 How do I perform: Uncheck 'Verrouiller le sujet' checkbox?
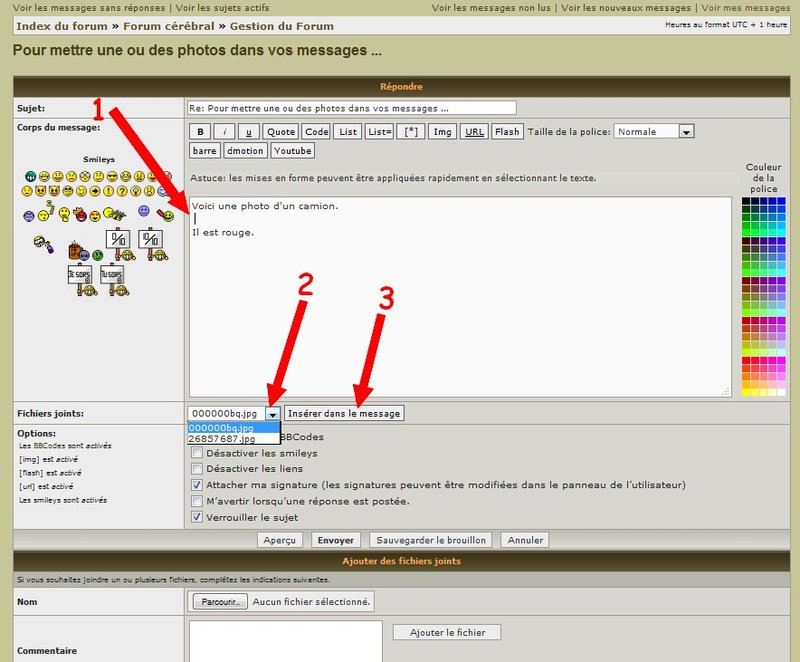pos(197,517)
